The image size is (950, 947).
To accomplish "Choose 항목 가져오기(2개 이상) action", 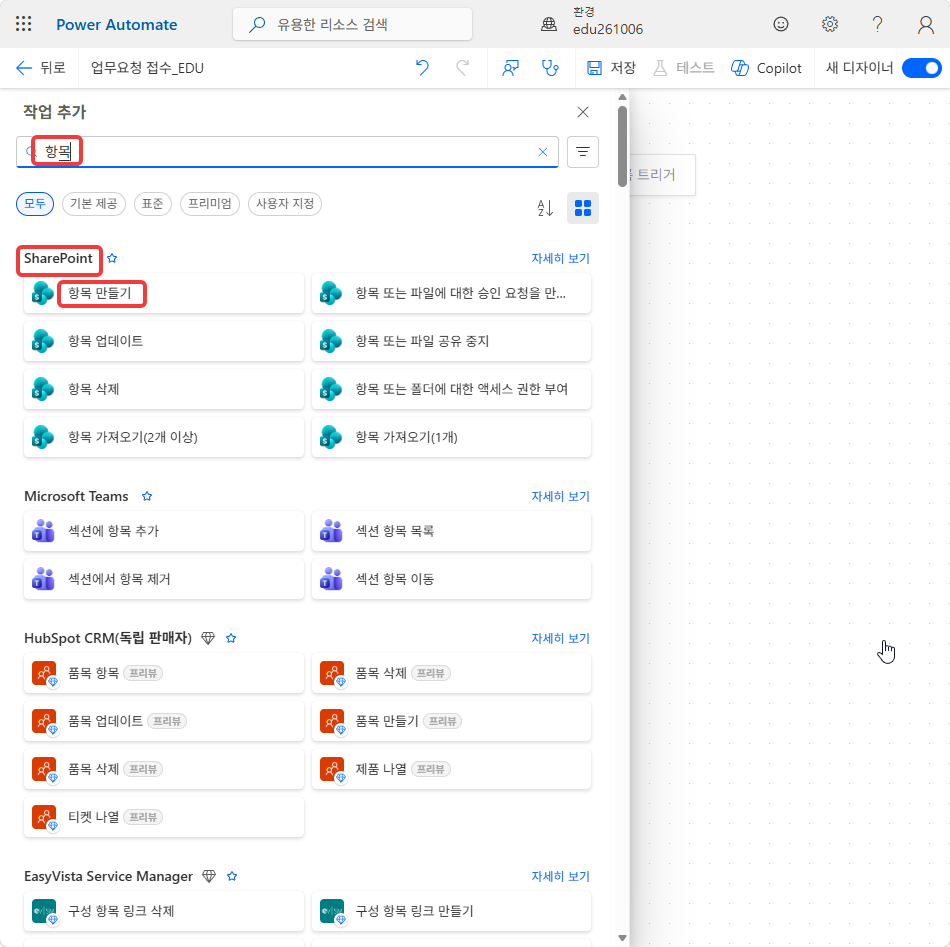I will (x=164, y=437).
